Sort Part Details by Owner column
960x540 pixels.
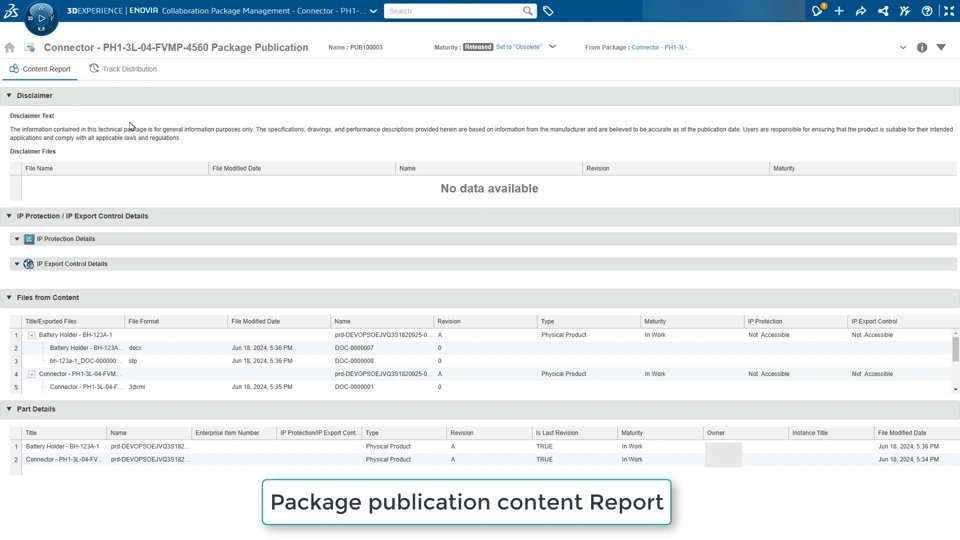click(745, 433)
